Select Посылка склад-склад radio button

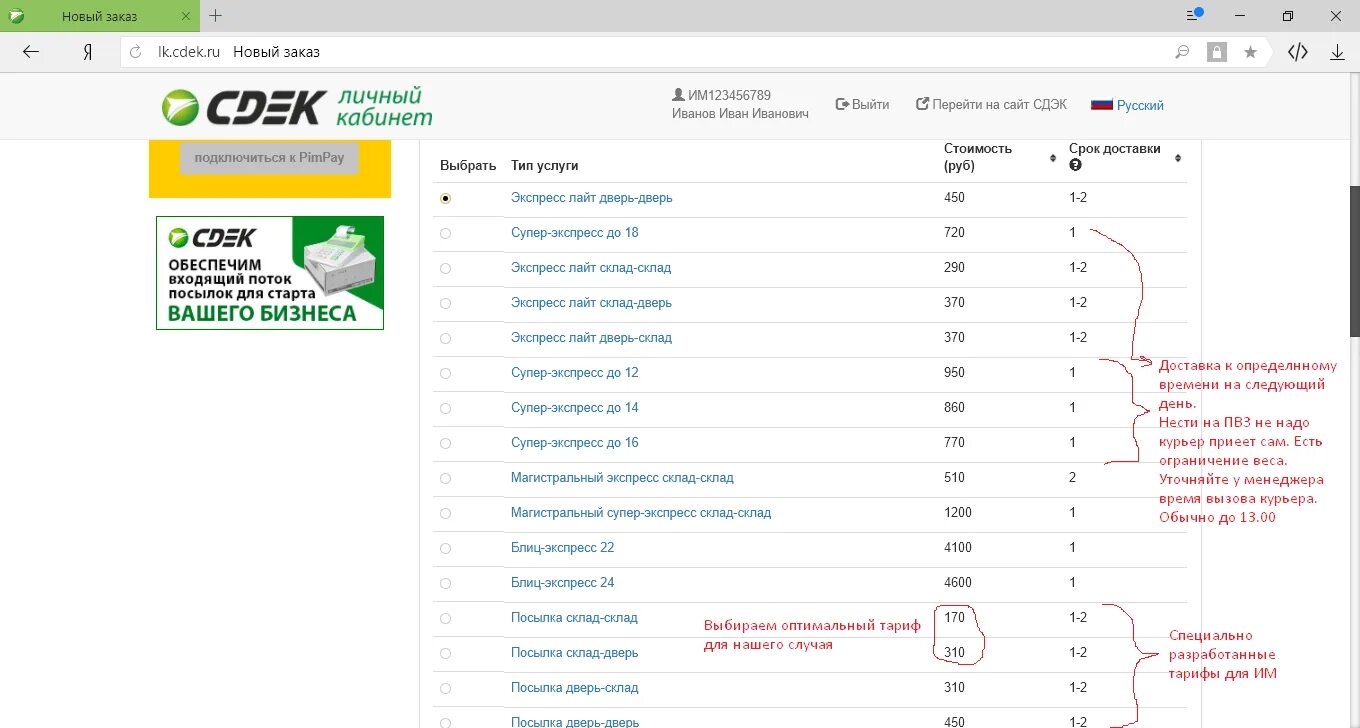point(445,618)
